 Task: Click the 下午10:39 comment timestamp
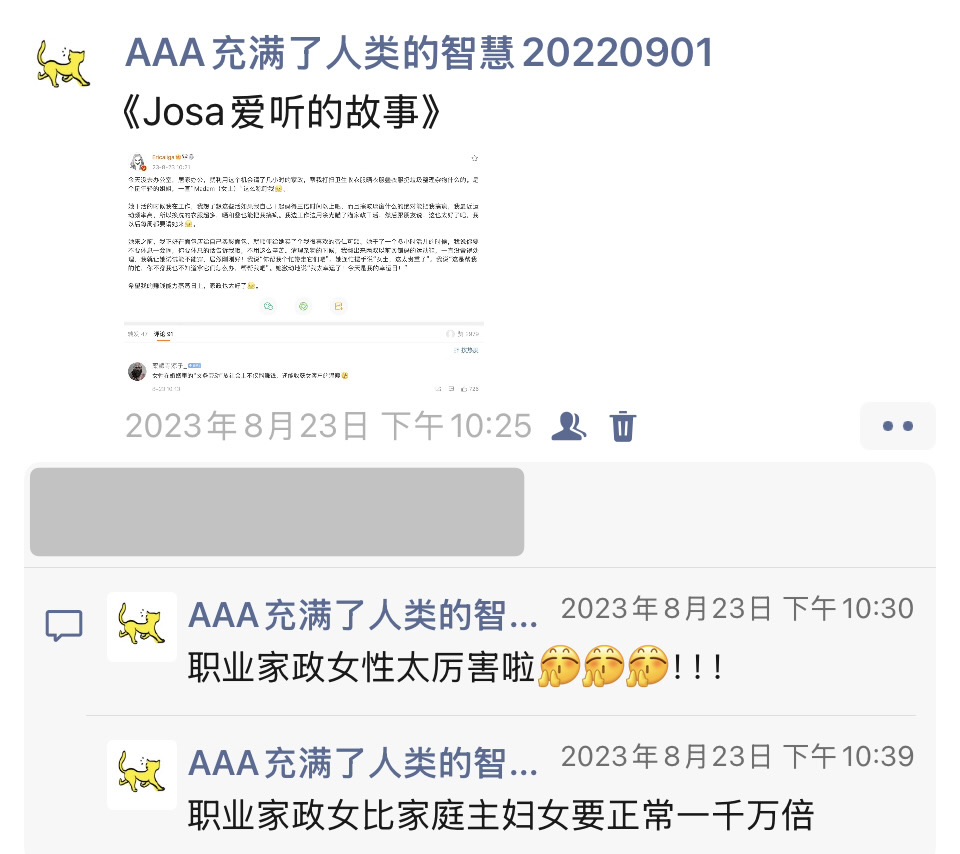(737, 757)
